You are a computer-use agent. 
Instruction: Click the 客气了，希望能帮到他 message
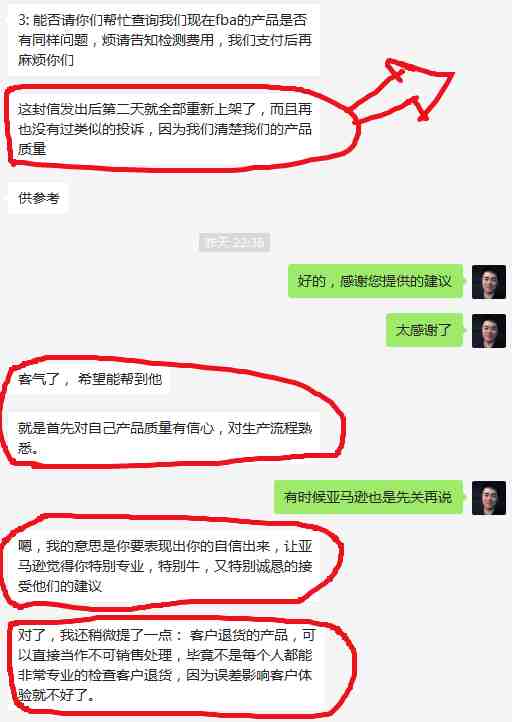90,379
